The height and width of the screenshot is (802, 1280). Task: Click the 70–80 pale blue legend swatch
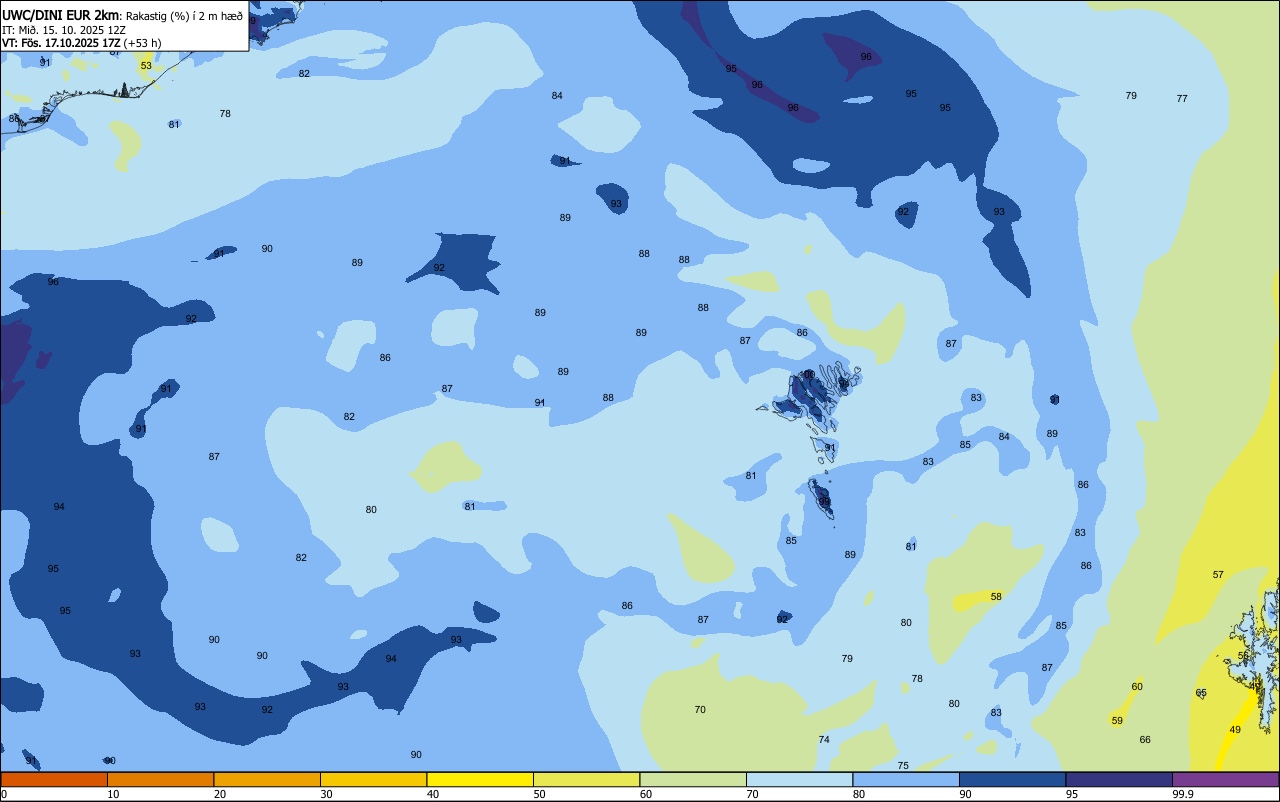pyautogui.click(x=799, y=779)
